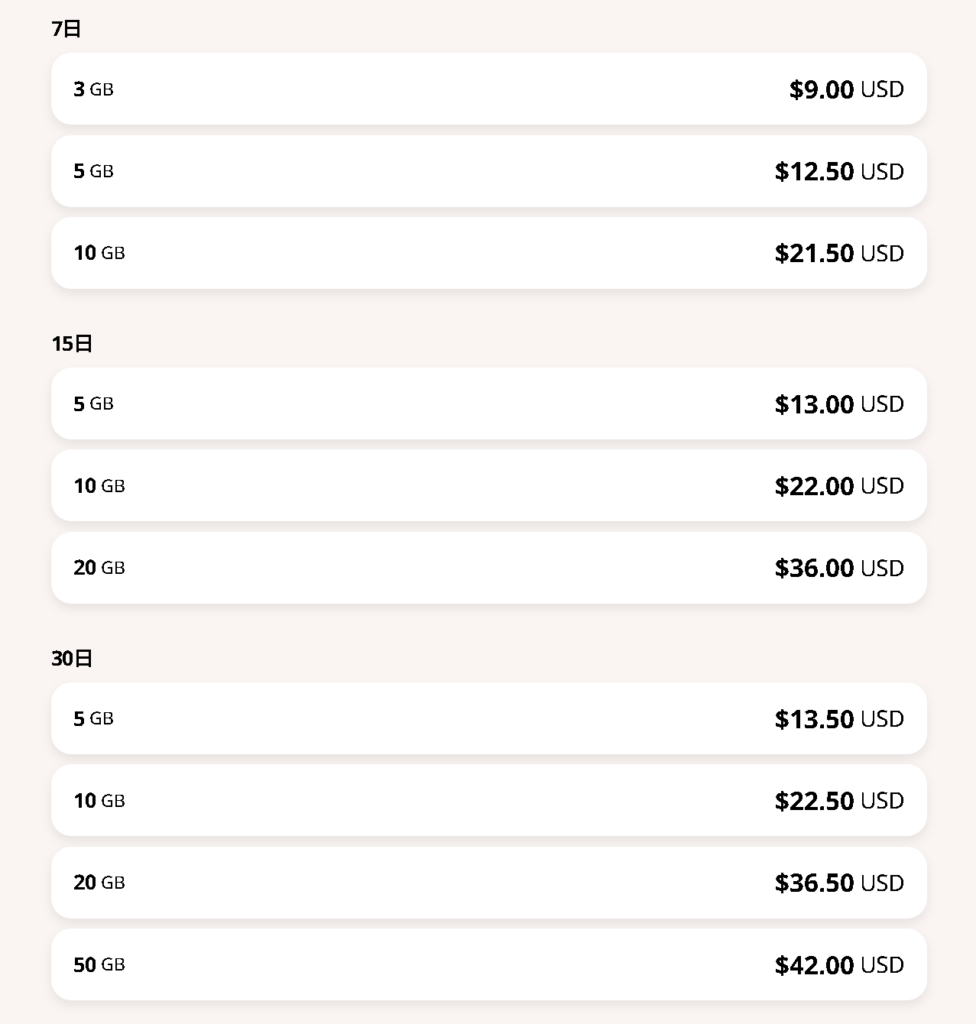Choose the 30-day 10 GB plan for $22.50
Viewport: 976px width, 1024px height.
(489, 801)
